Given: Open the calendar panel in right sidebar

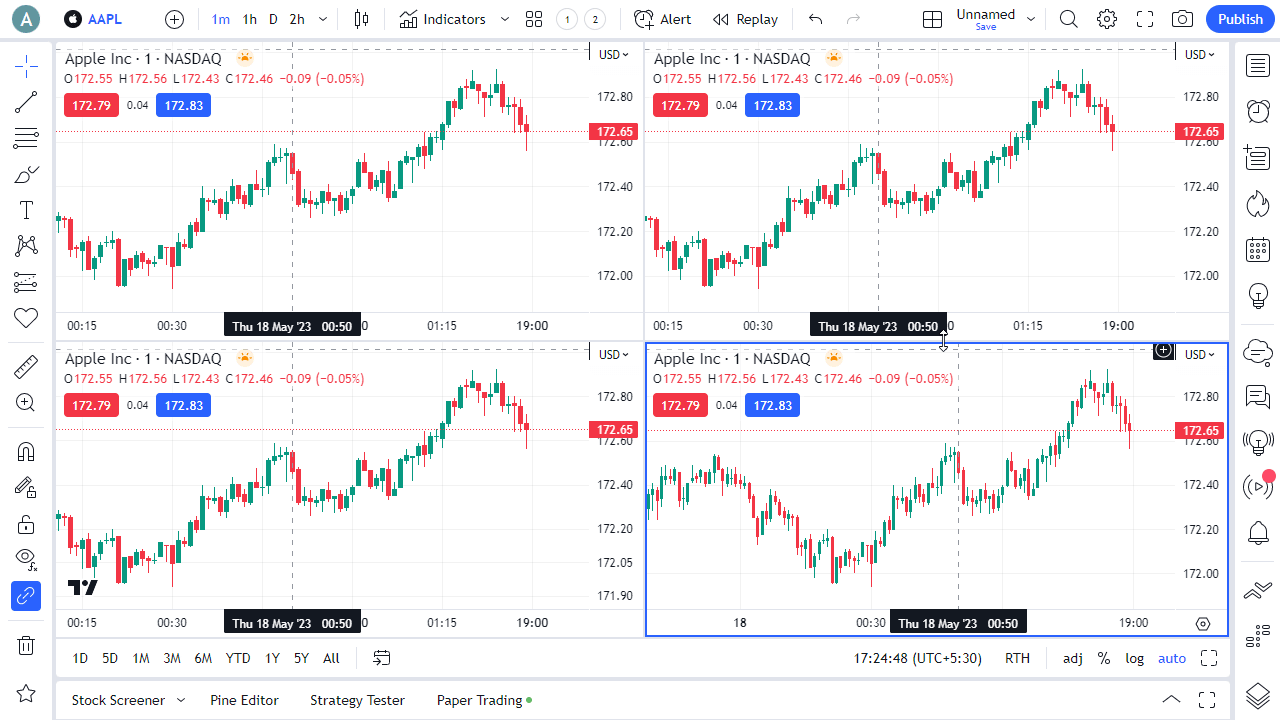Looking at the screenshot, I should [x=1257, y=249].
